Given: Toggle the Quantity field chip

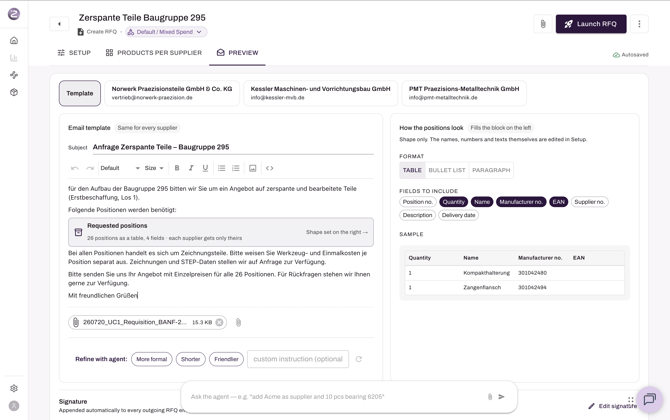Looking at the screenshot, I should [x=453, y=202].
